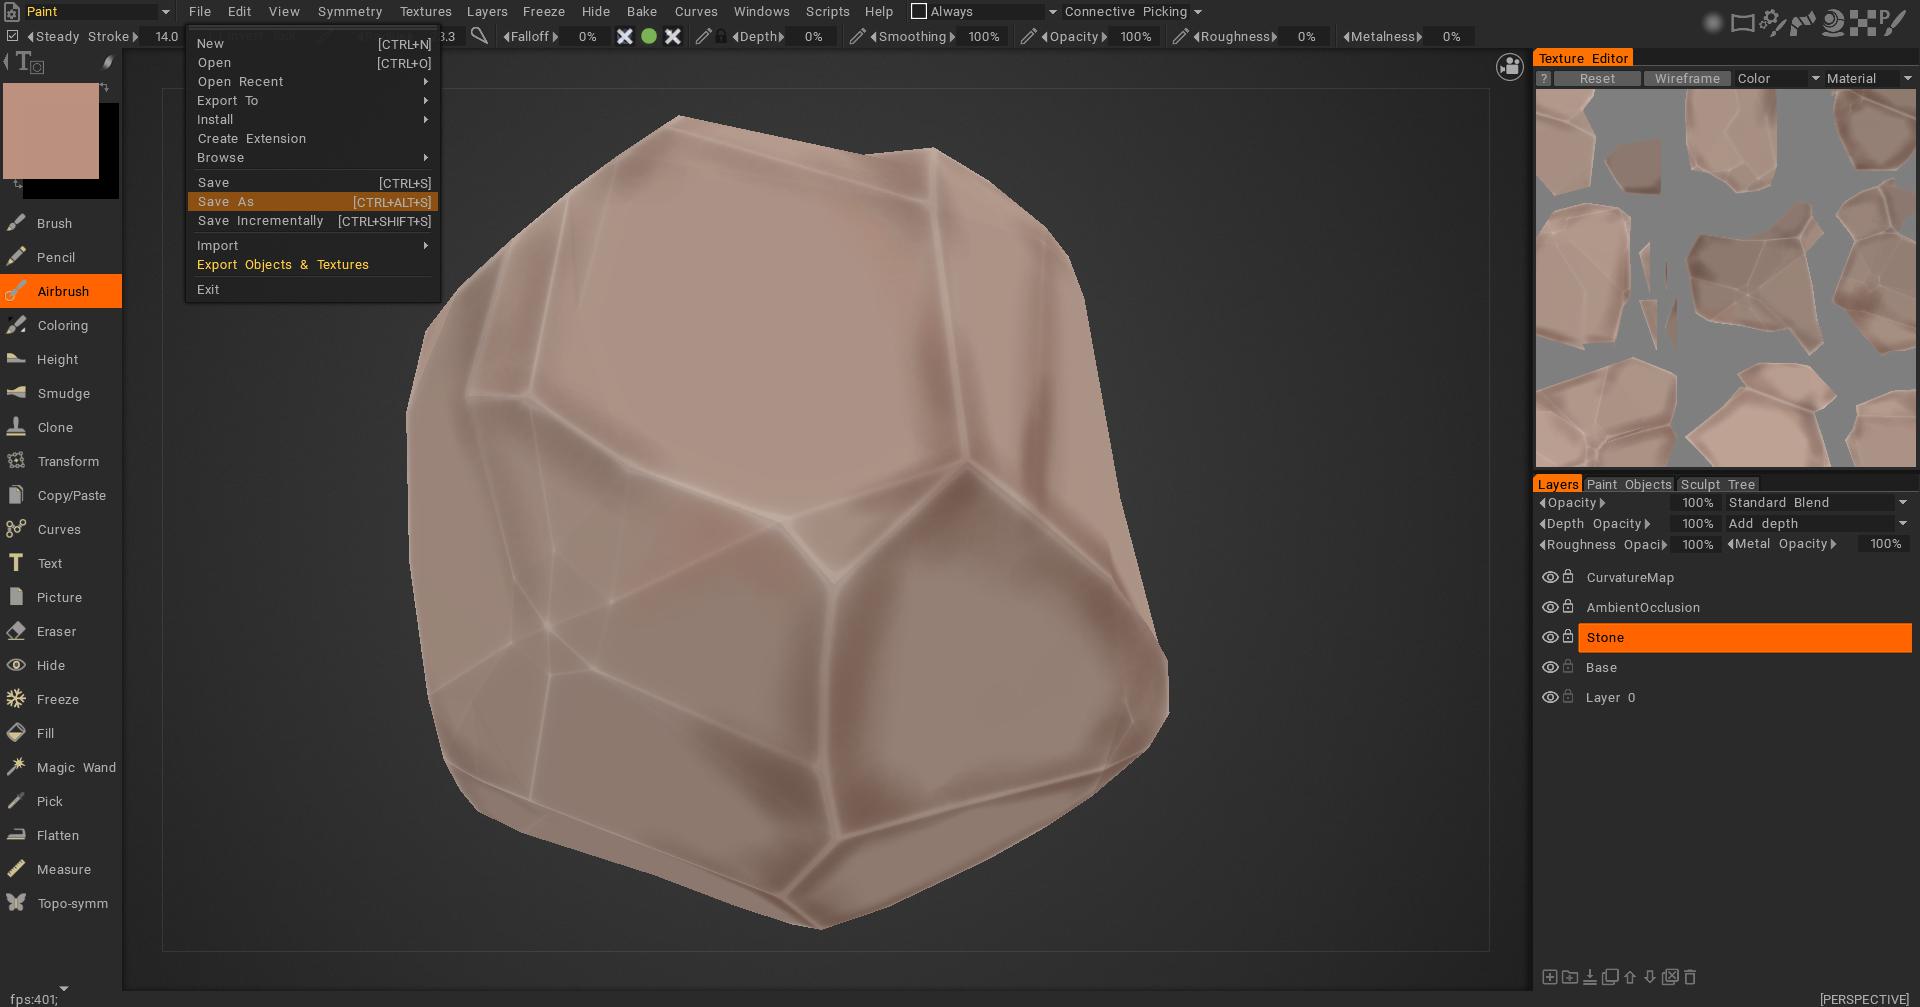The height and width of the screenshot is (1007, 1920).
Task: Click the add new layer icon
Action: pyautogui.click(x=1549, y=977)
